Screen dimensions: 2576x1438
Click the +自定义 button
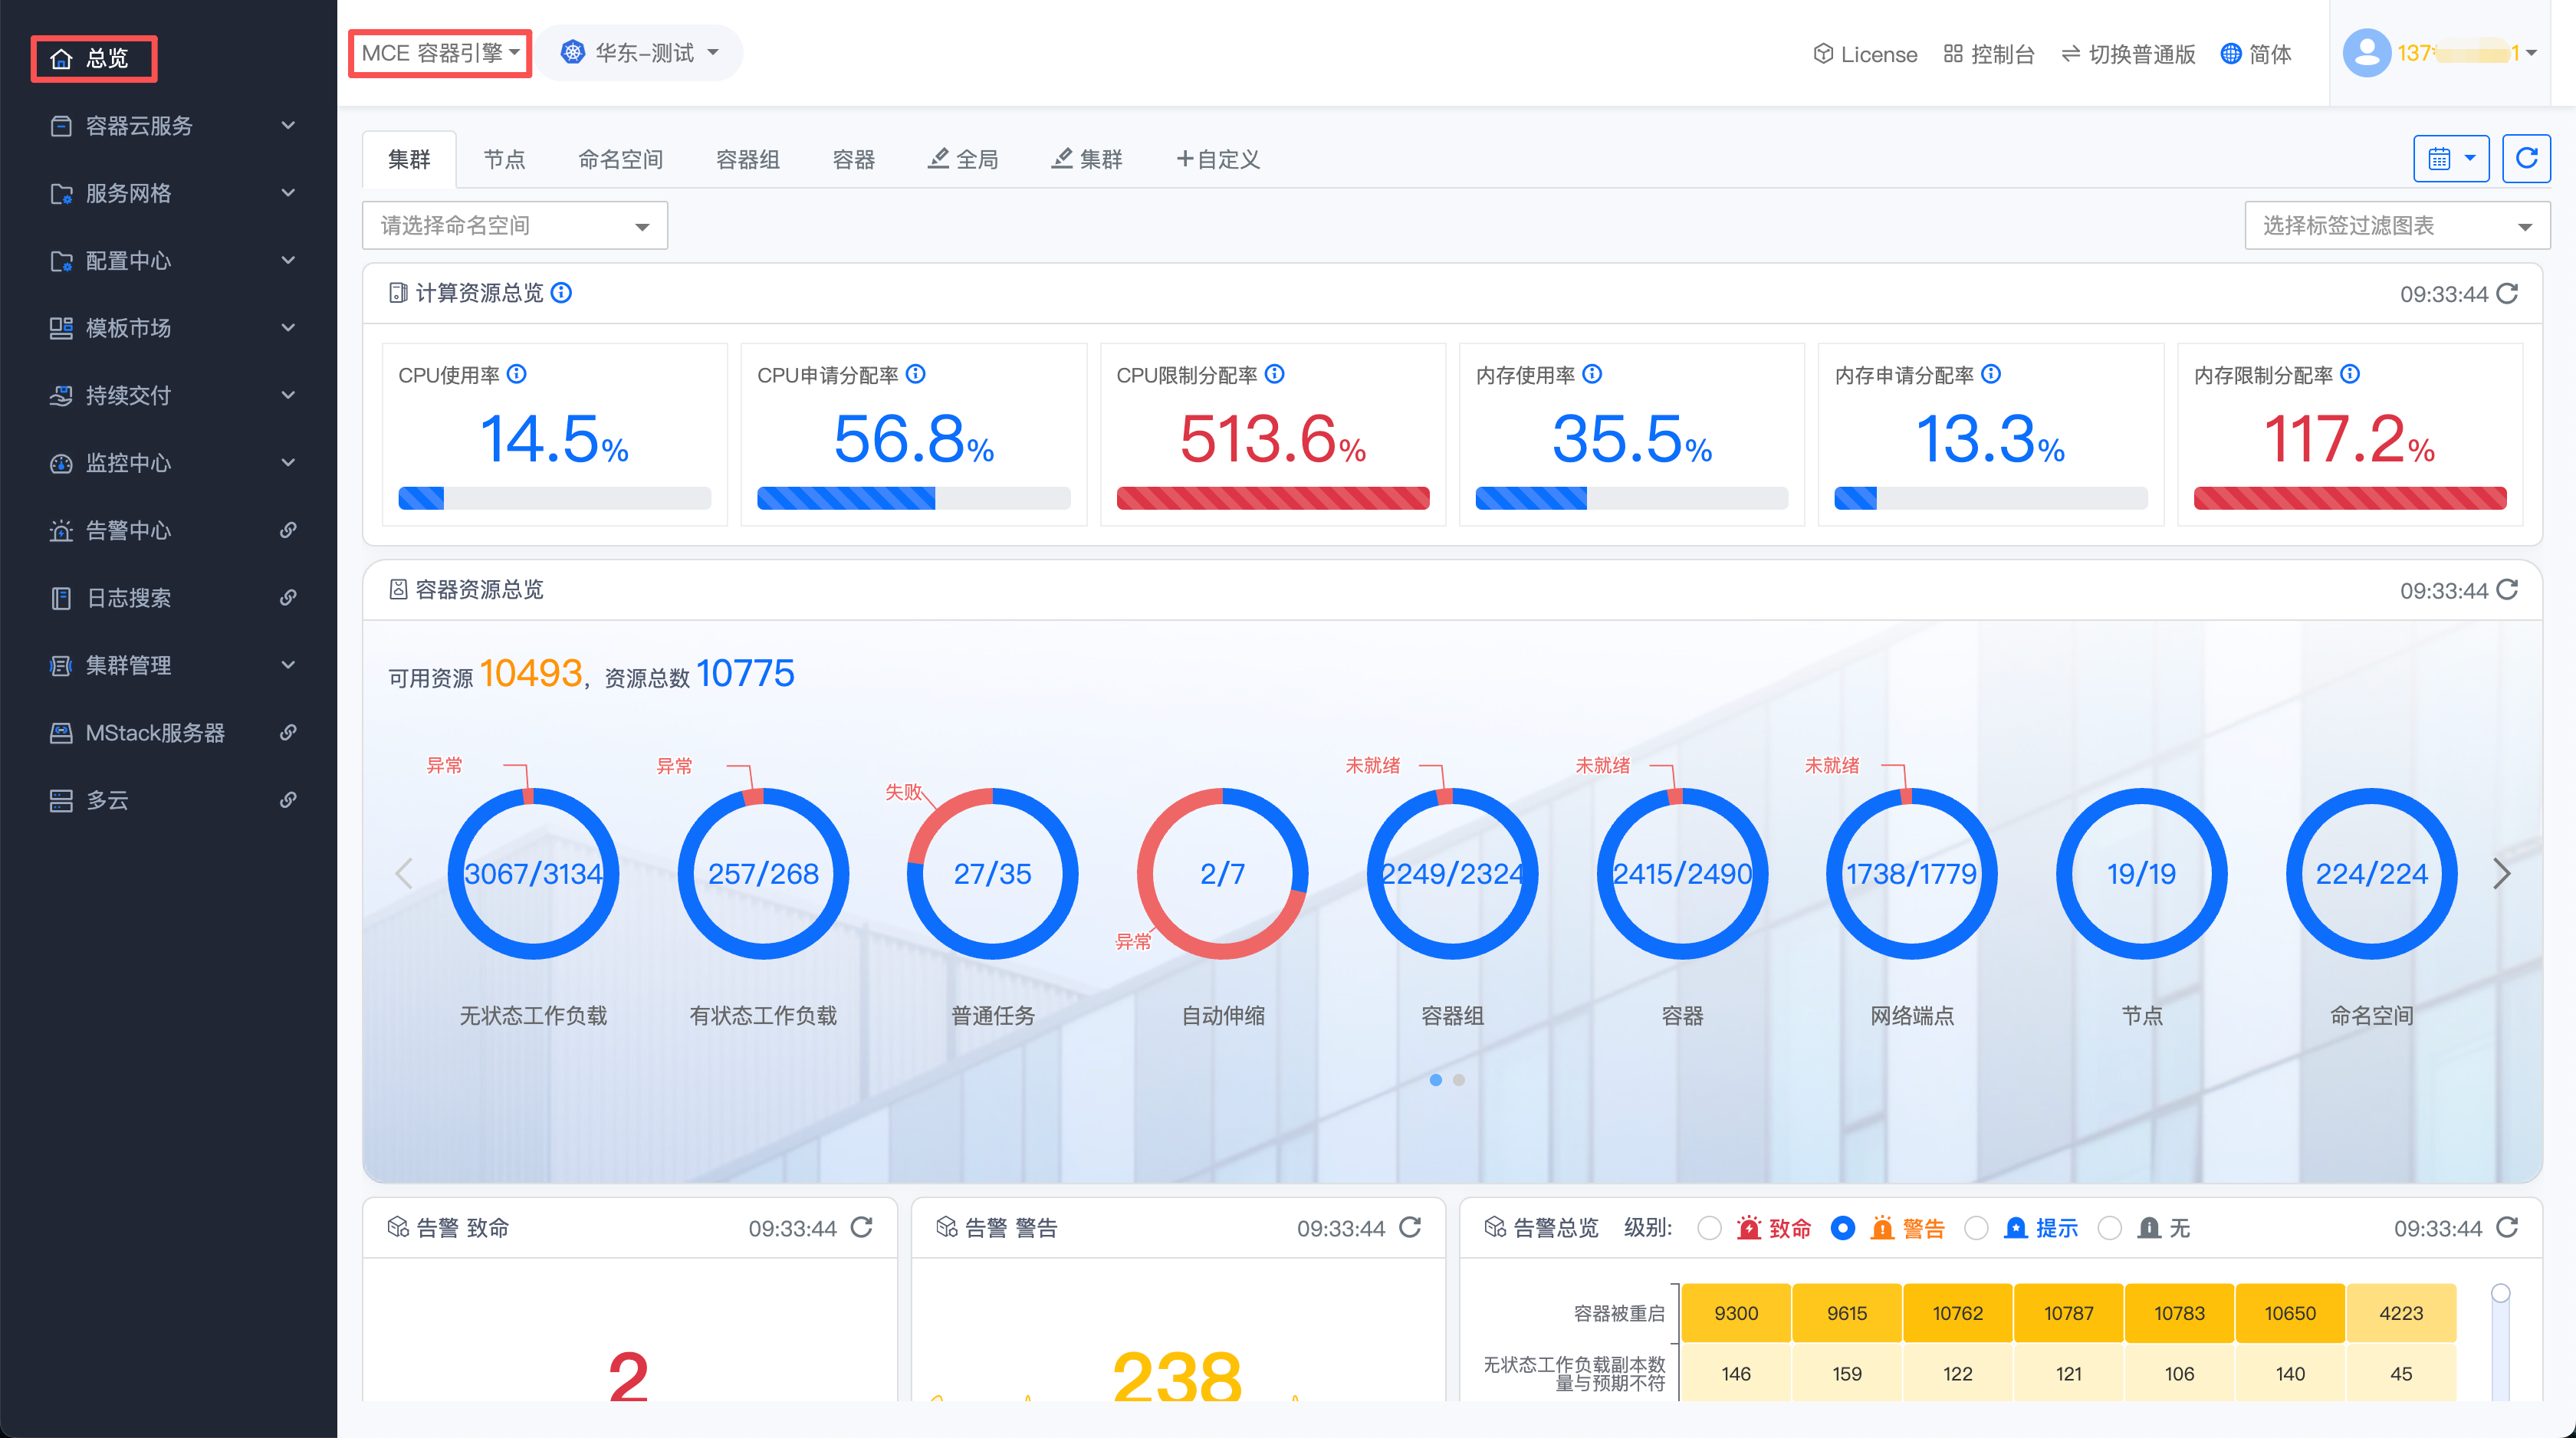tap(1218, 159)
